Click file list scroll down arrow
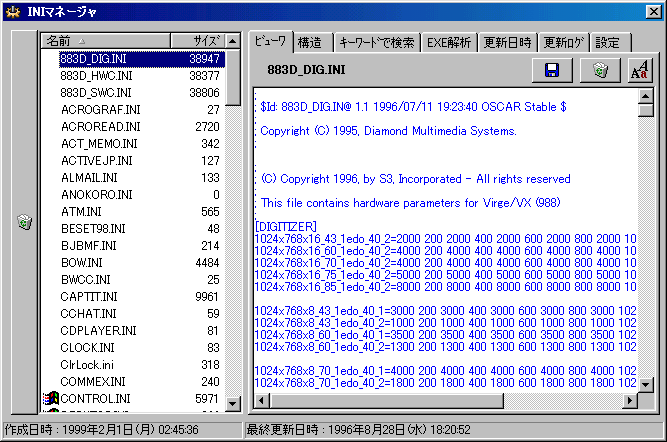The height and width of the screenshot is (442, 667). [x=233, y=403]
